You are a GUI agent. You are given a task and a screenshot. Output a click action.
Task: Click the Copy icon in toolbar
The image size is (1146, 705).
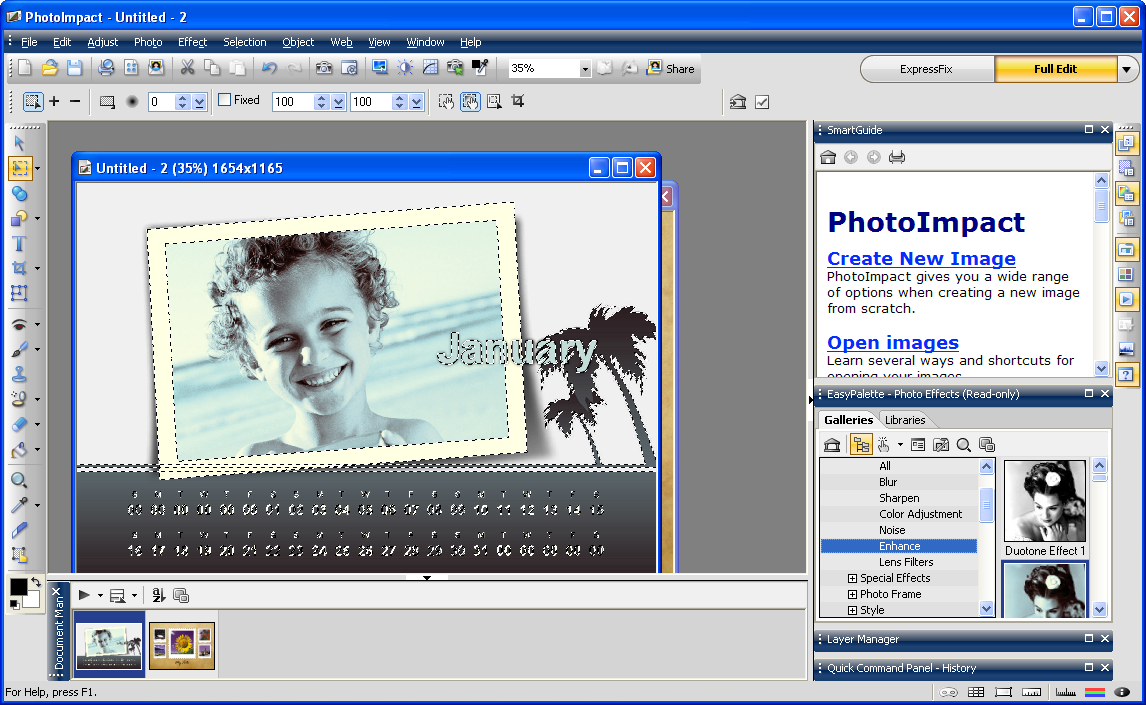pos(212,68)
